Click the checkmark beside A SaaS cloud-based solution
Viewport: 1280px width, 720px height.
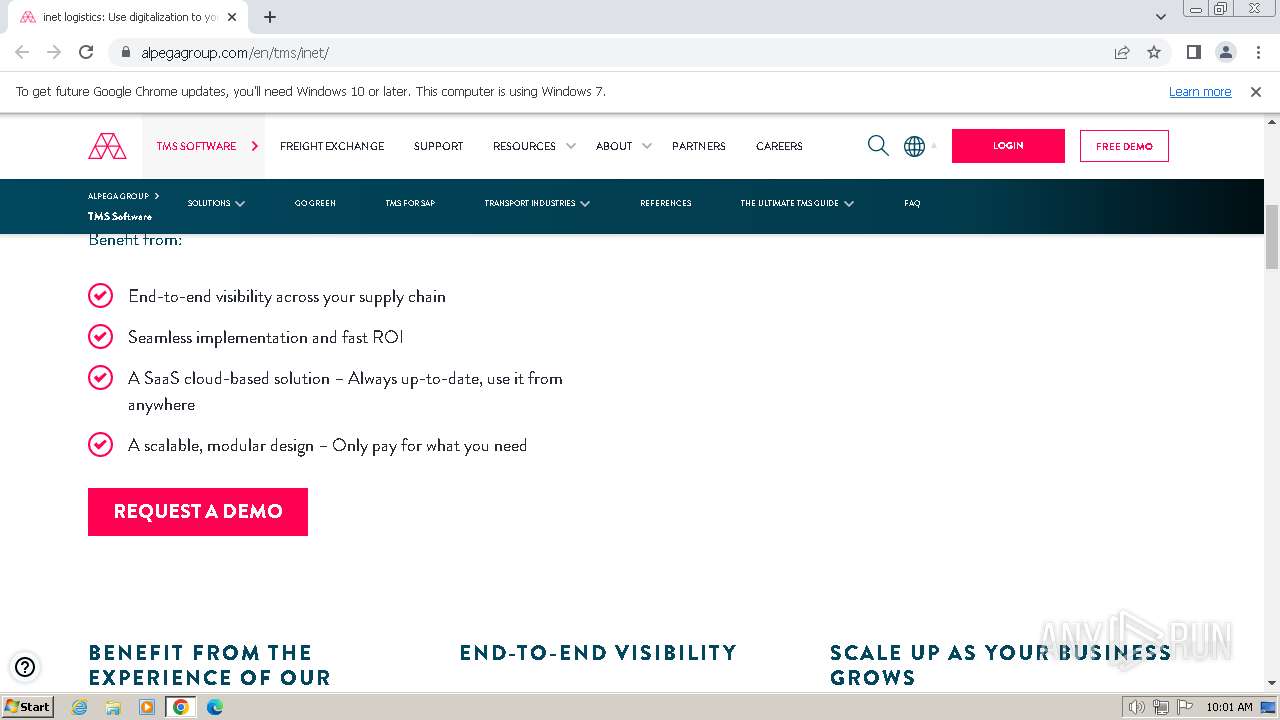[100, 377]
